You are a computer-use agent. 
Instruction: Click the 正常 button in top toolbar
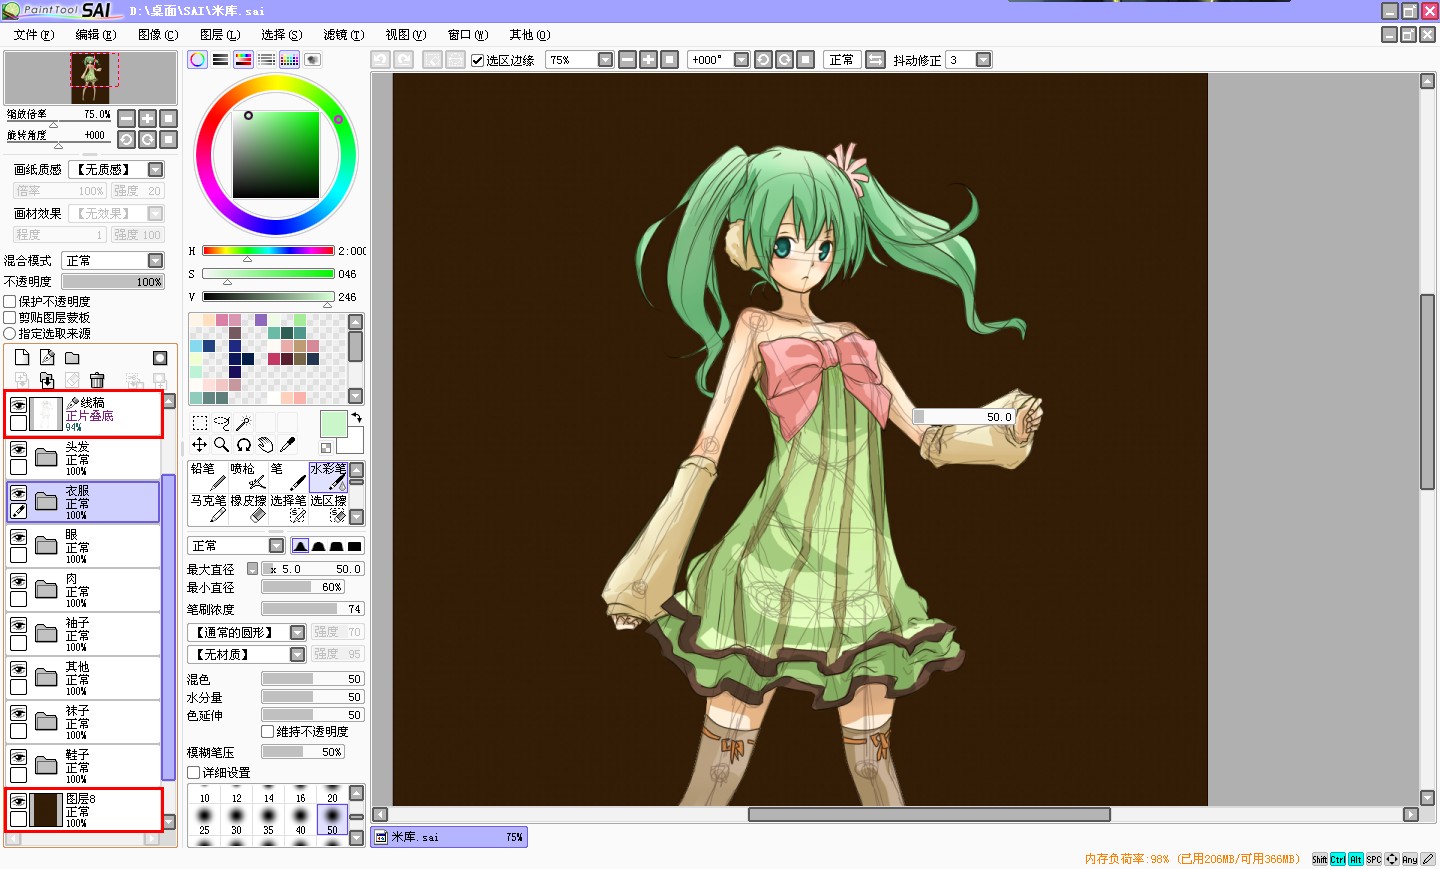tap(842, 60)
